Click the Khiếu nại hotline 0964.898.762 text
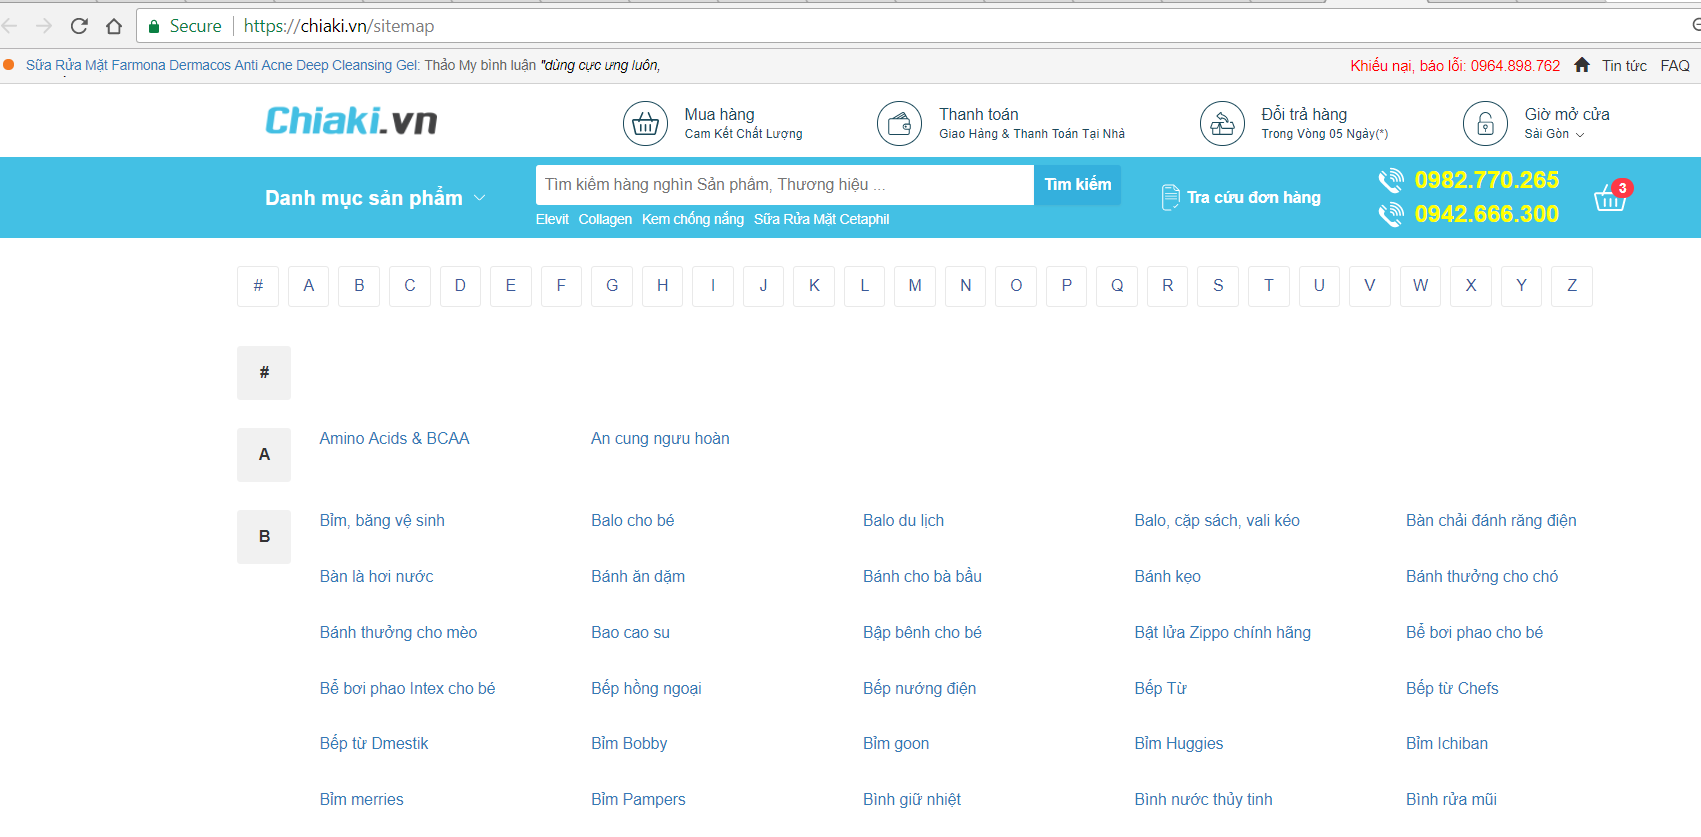1701x837 pixels. pos(1455,66)
